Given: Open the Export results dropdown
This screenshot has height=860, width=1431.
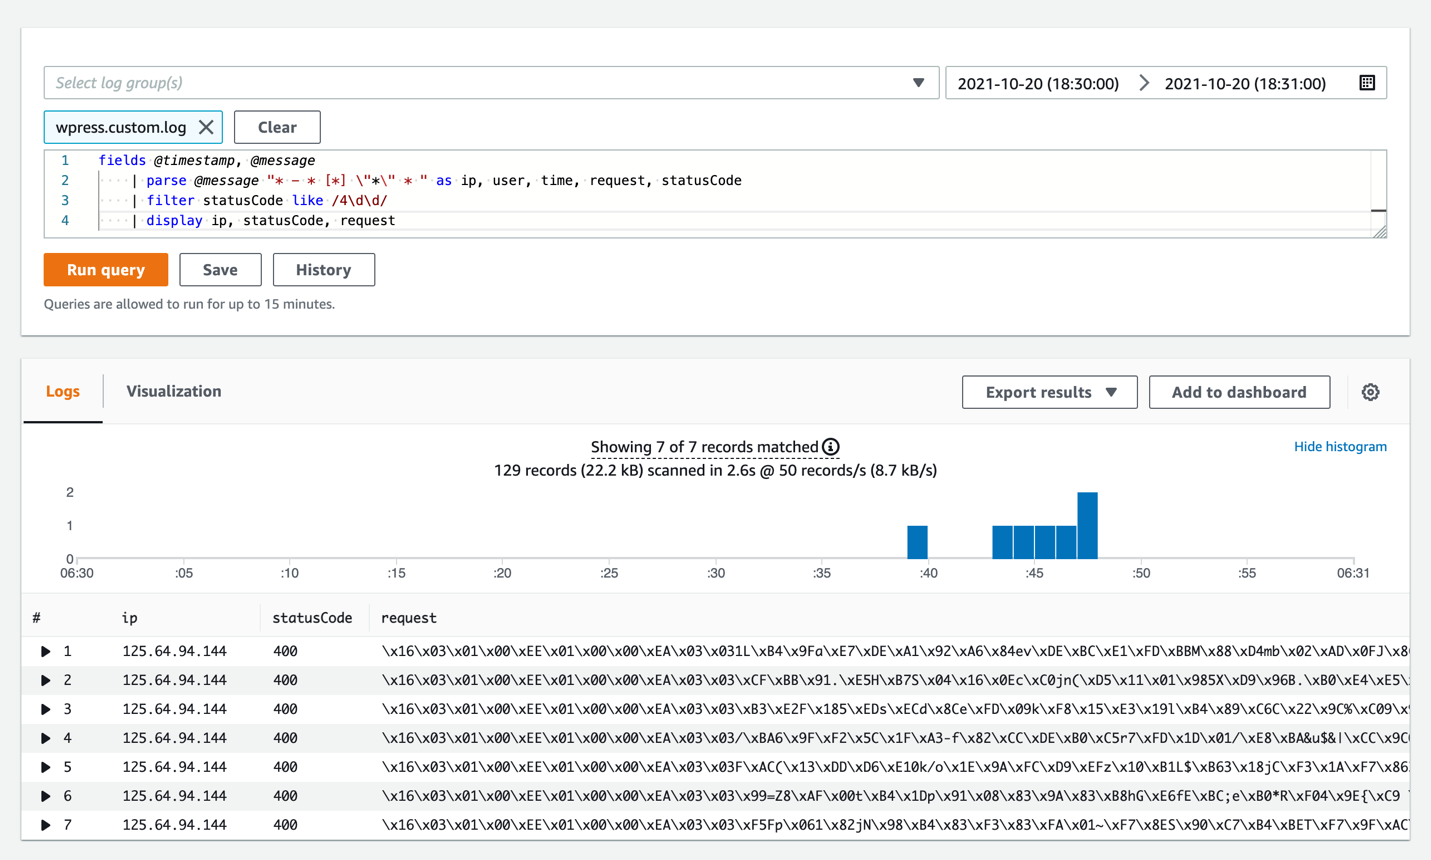Looking at the screenshot, I should pos(1049,392).
